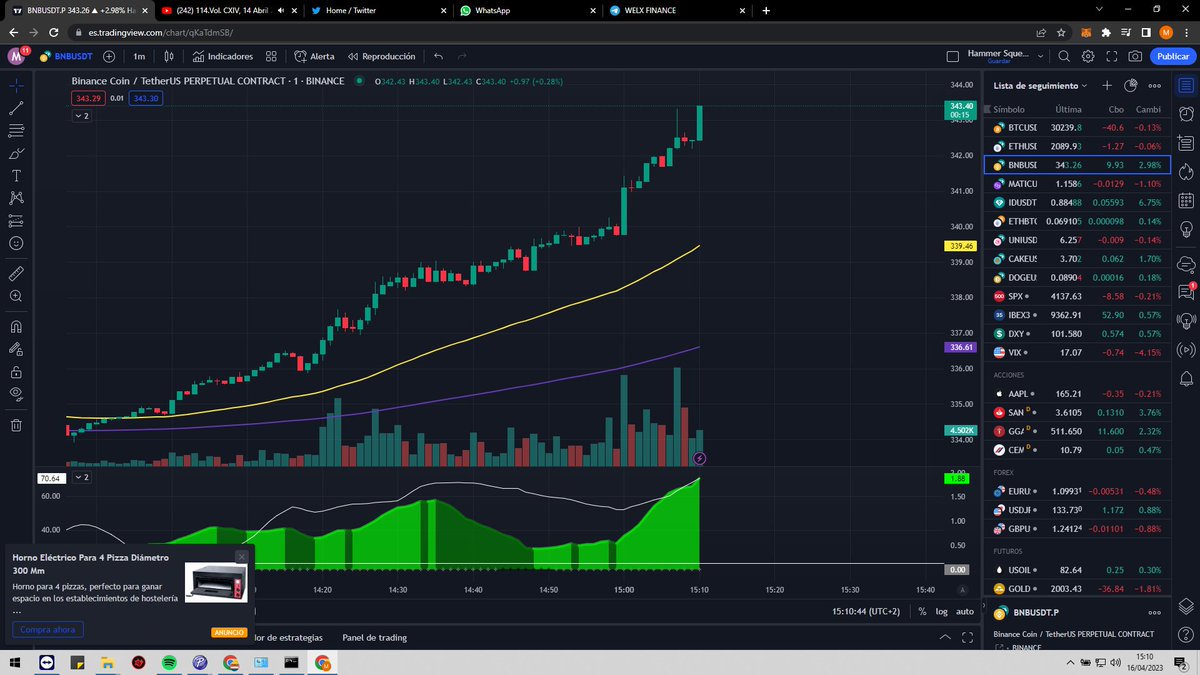Lock all drawing tools
This screenshot has height=675, width=1200.
(16, 371)
